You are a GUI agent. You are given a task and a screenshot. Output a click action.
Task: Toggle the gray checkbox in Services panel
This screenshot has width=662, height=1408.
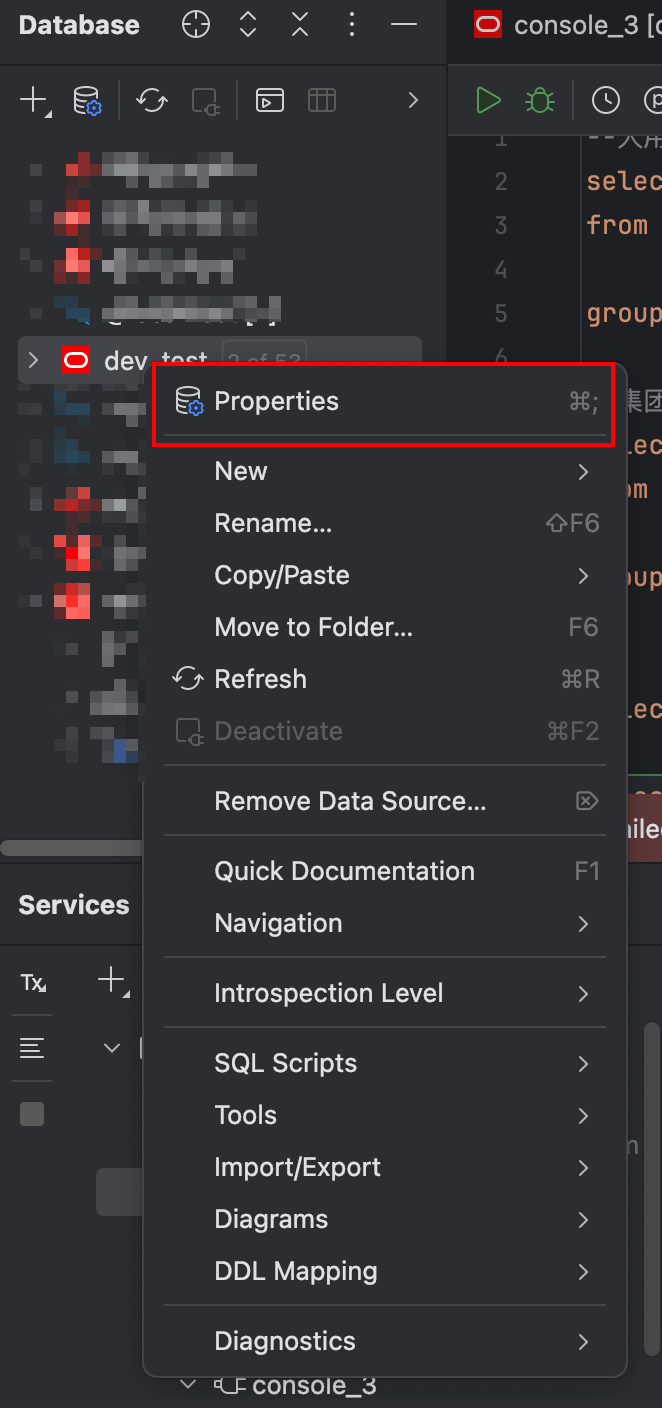(x=32, y=1114)
